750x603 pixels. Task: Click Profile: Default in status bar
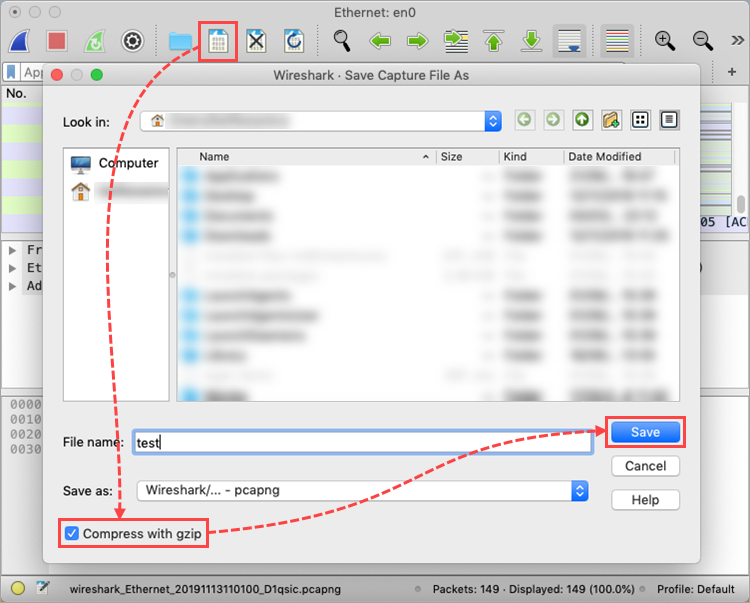(x=695, y=589)
